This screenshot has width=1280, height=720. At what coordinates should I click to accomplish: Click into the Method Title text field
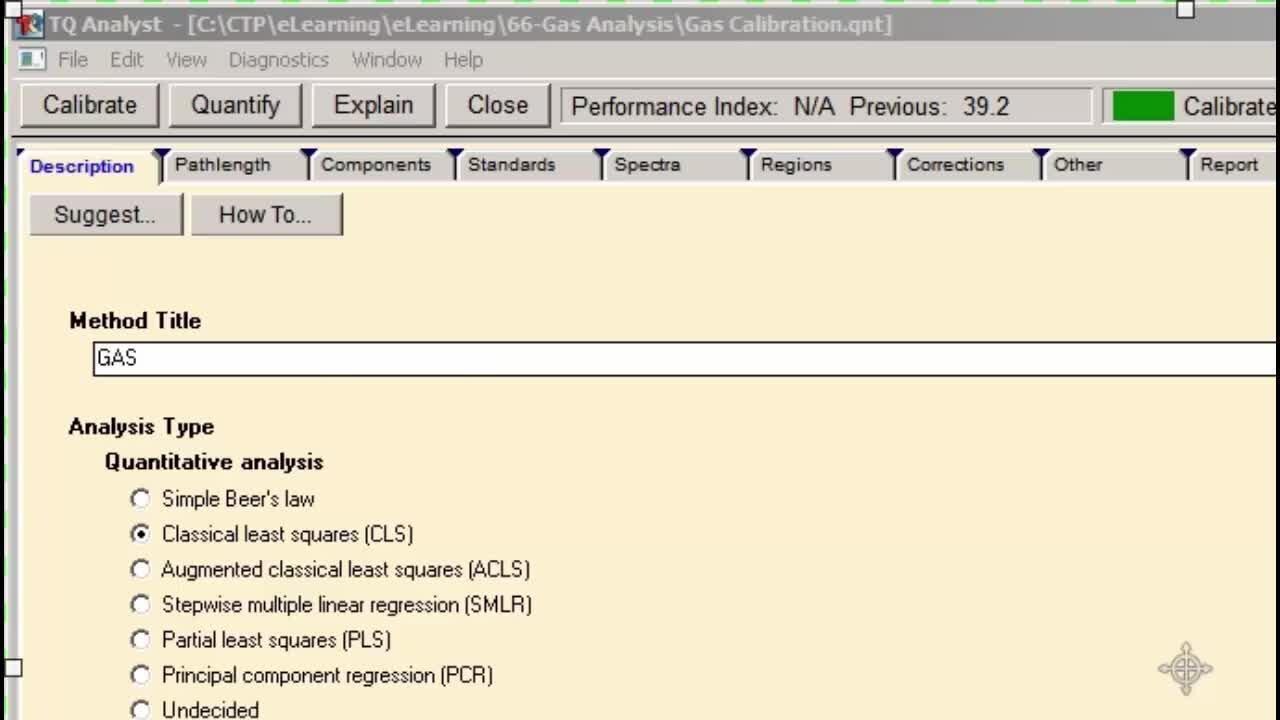click(x=680, y=358)
